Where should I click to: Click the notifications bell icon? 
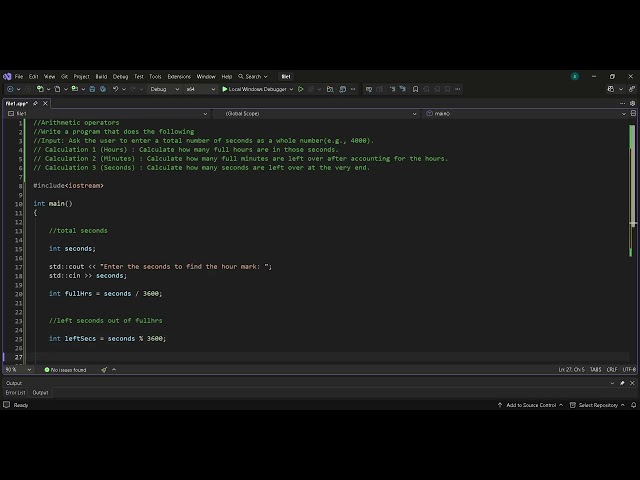633,405
